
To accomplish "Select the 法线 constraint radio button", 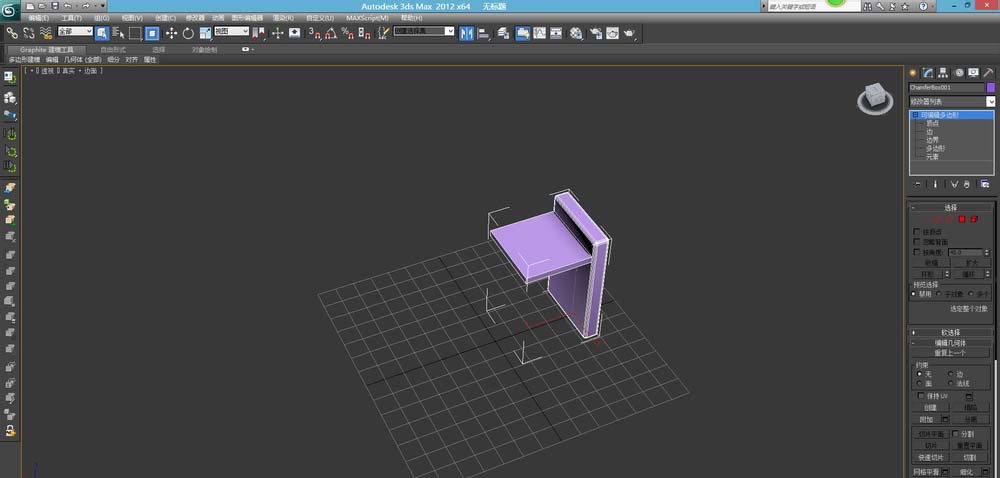I will coord(950,384).
